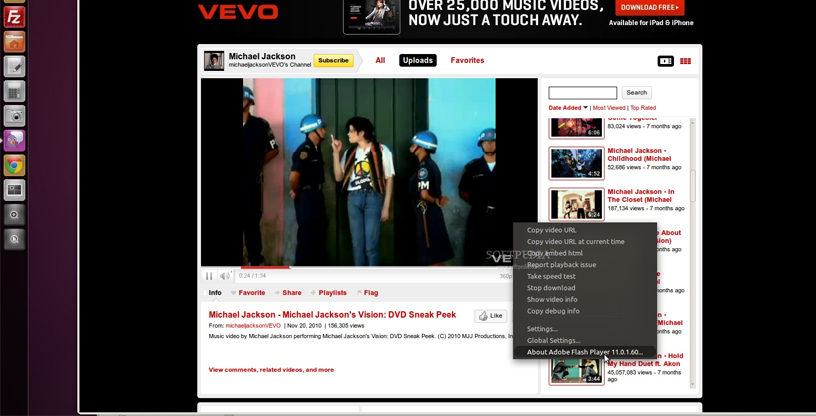Click View comments, related videos, and more
Screen dimensions: 816x416
tap(271, 370)
